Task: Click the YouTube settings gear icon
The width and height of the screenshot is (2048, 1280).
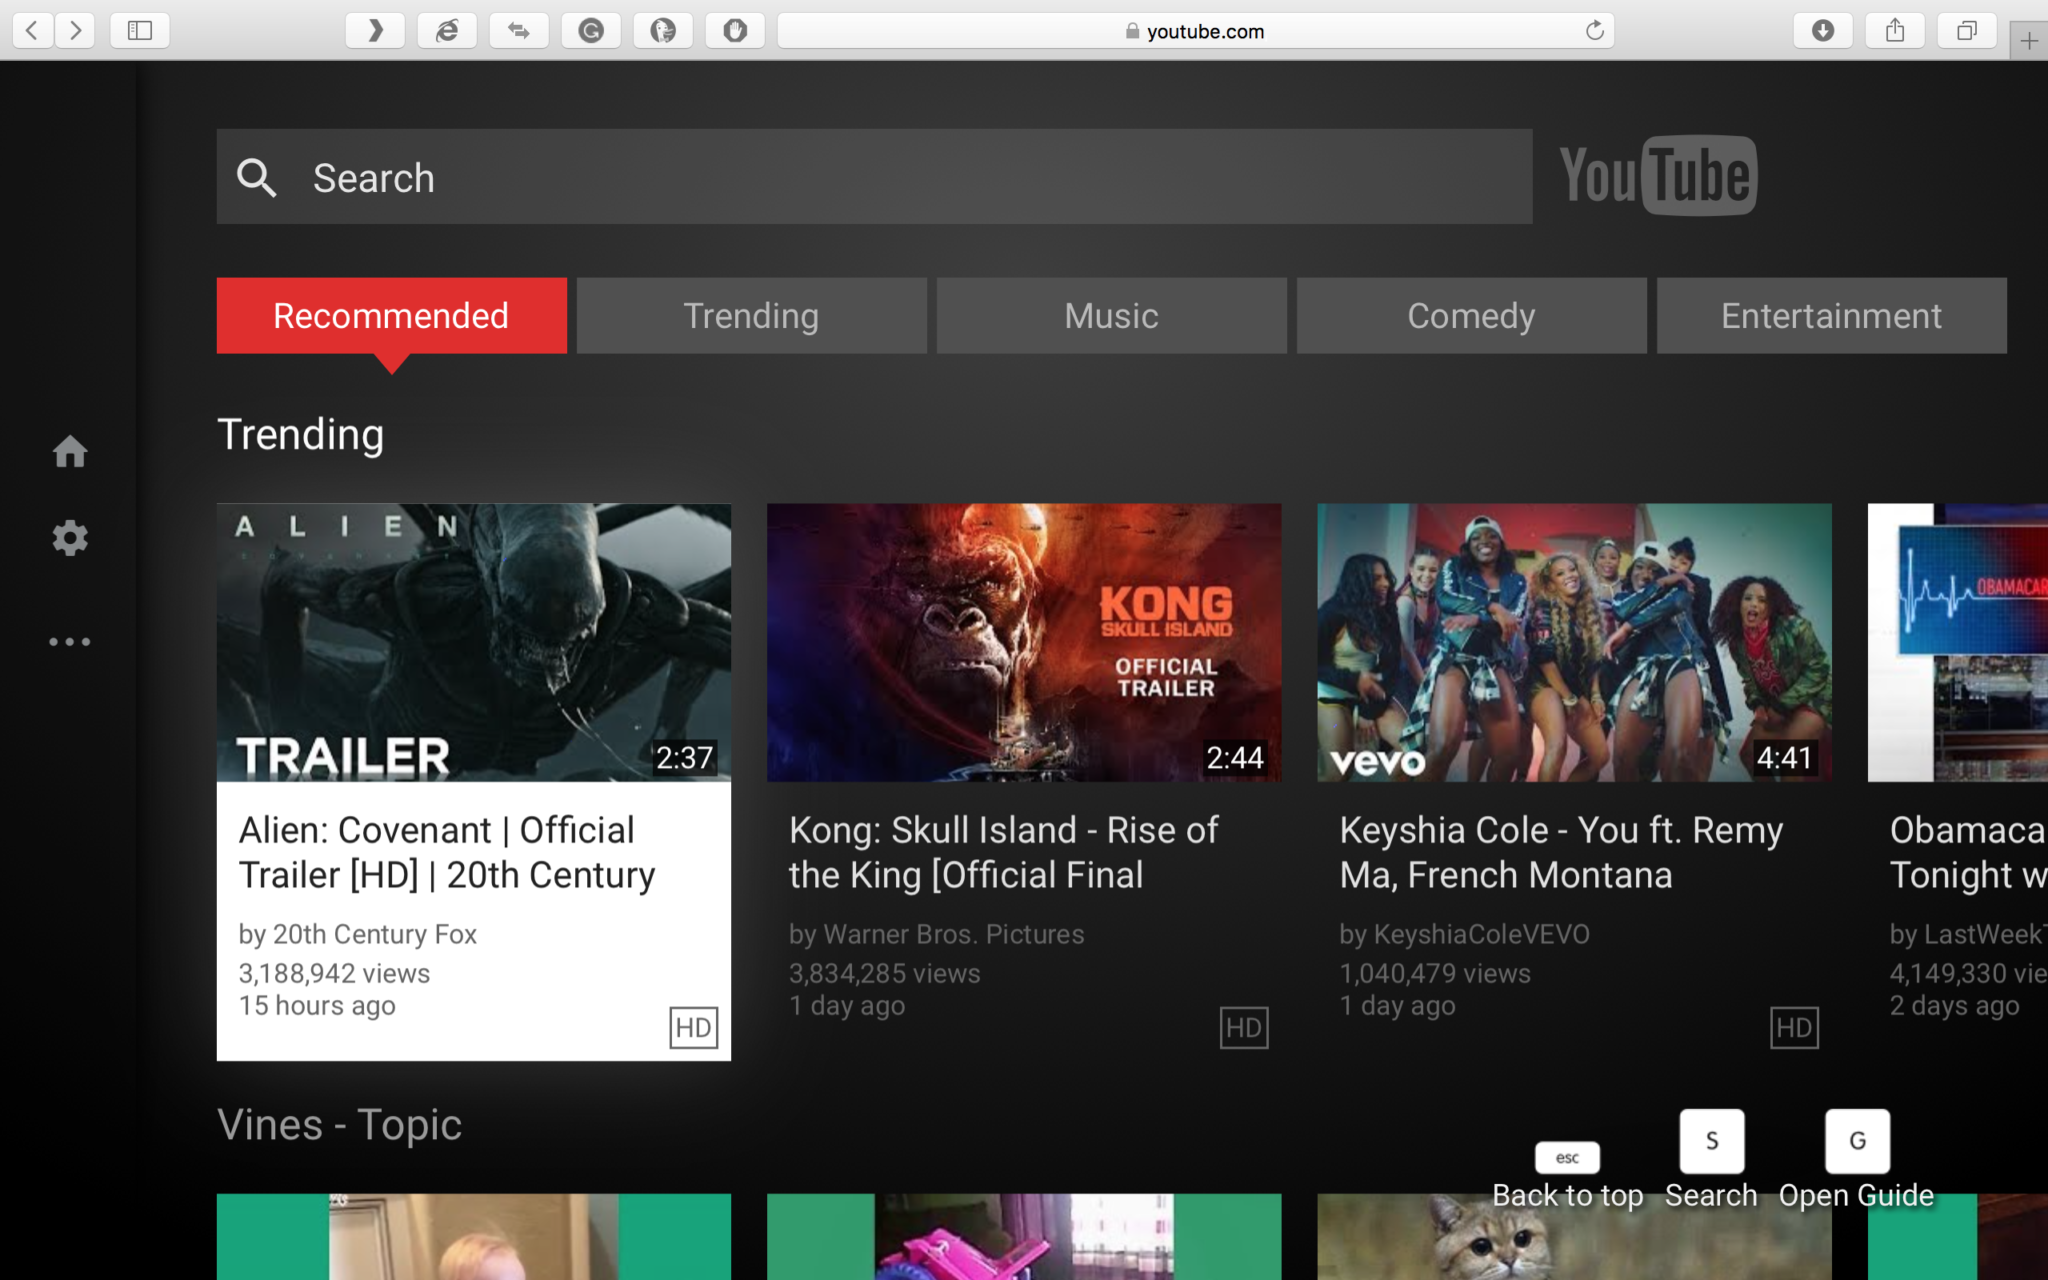Action: (69, 537)
